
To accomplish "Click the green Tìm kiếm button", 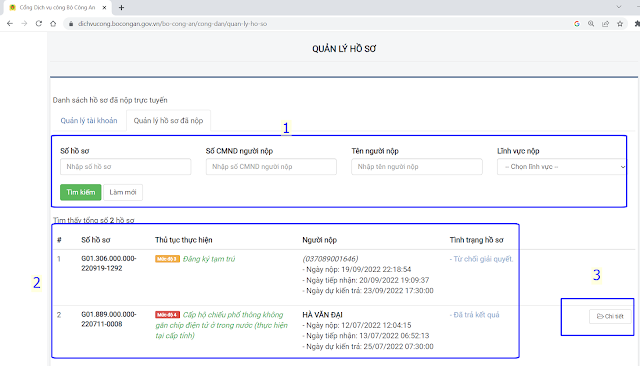I will tap(80, 192).
